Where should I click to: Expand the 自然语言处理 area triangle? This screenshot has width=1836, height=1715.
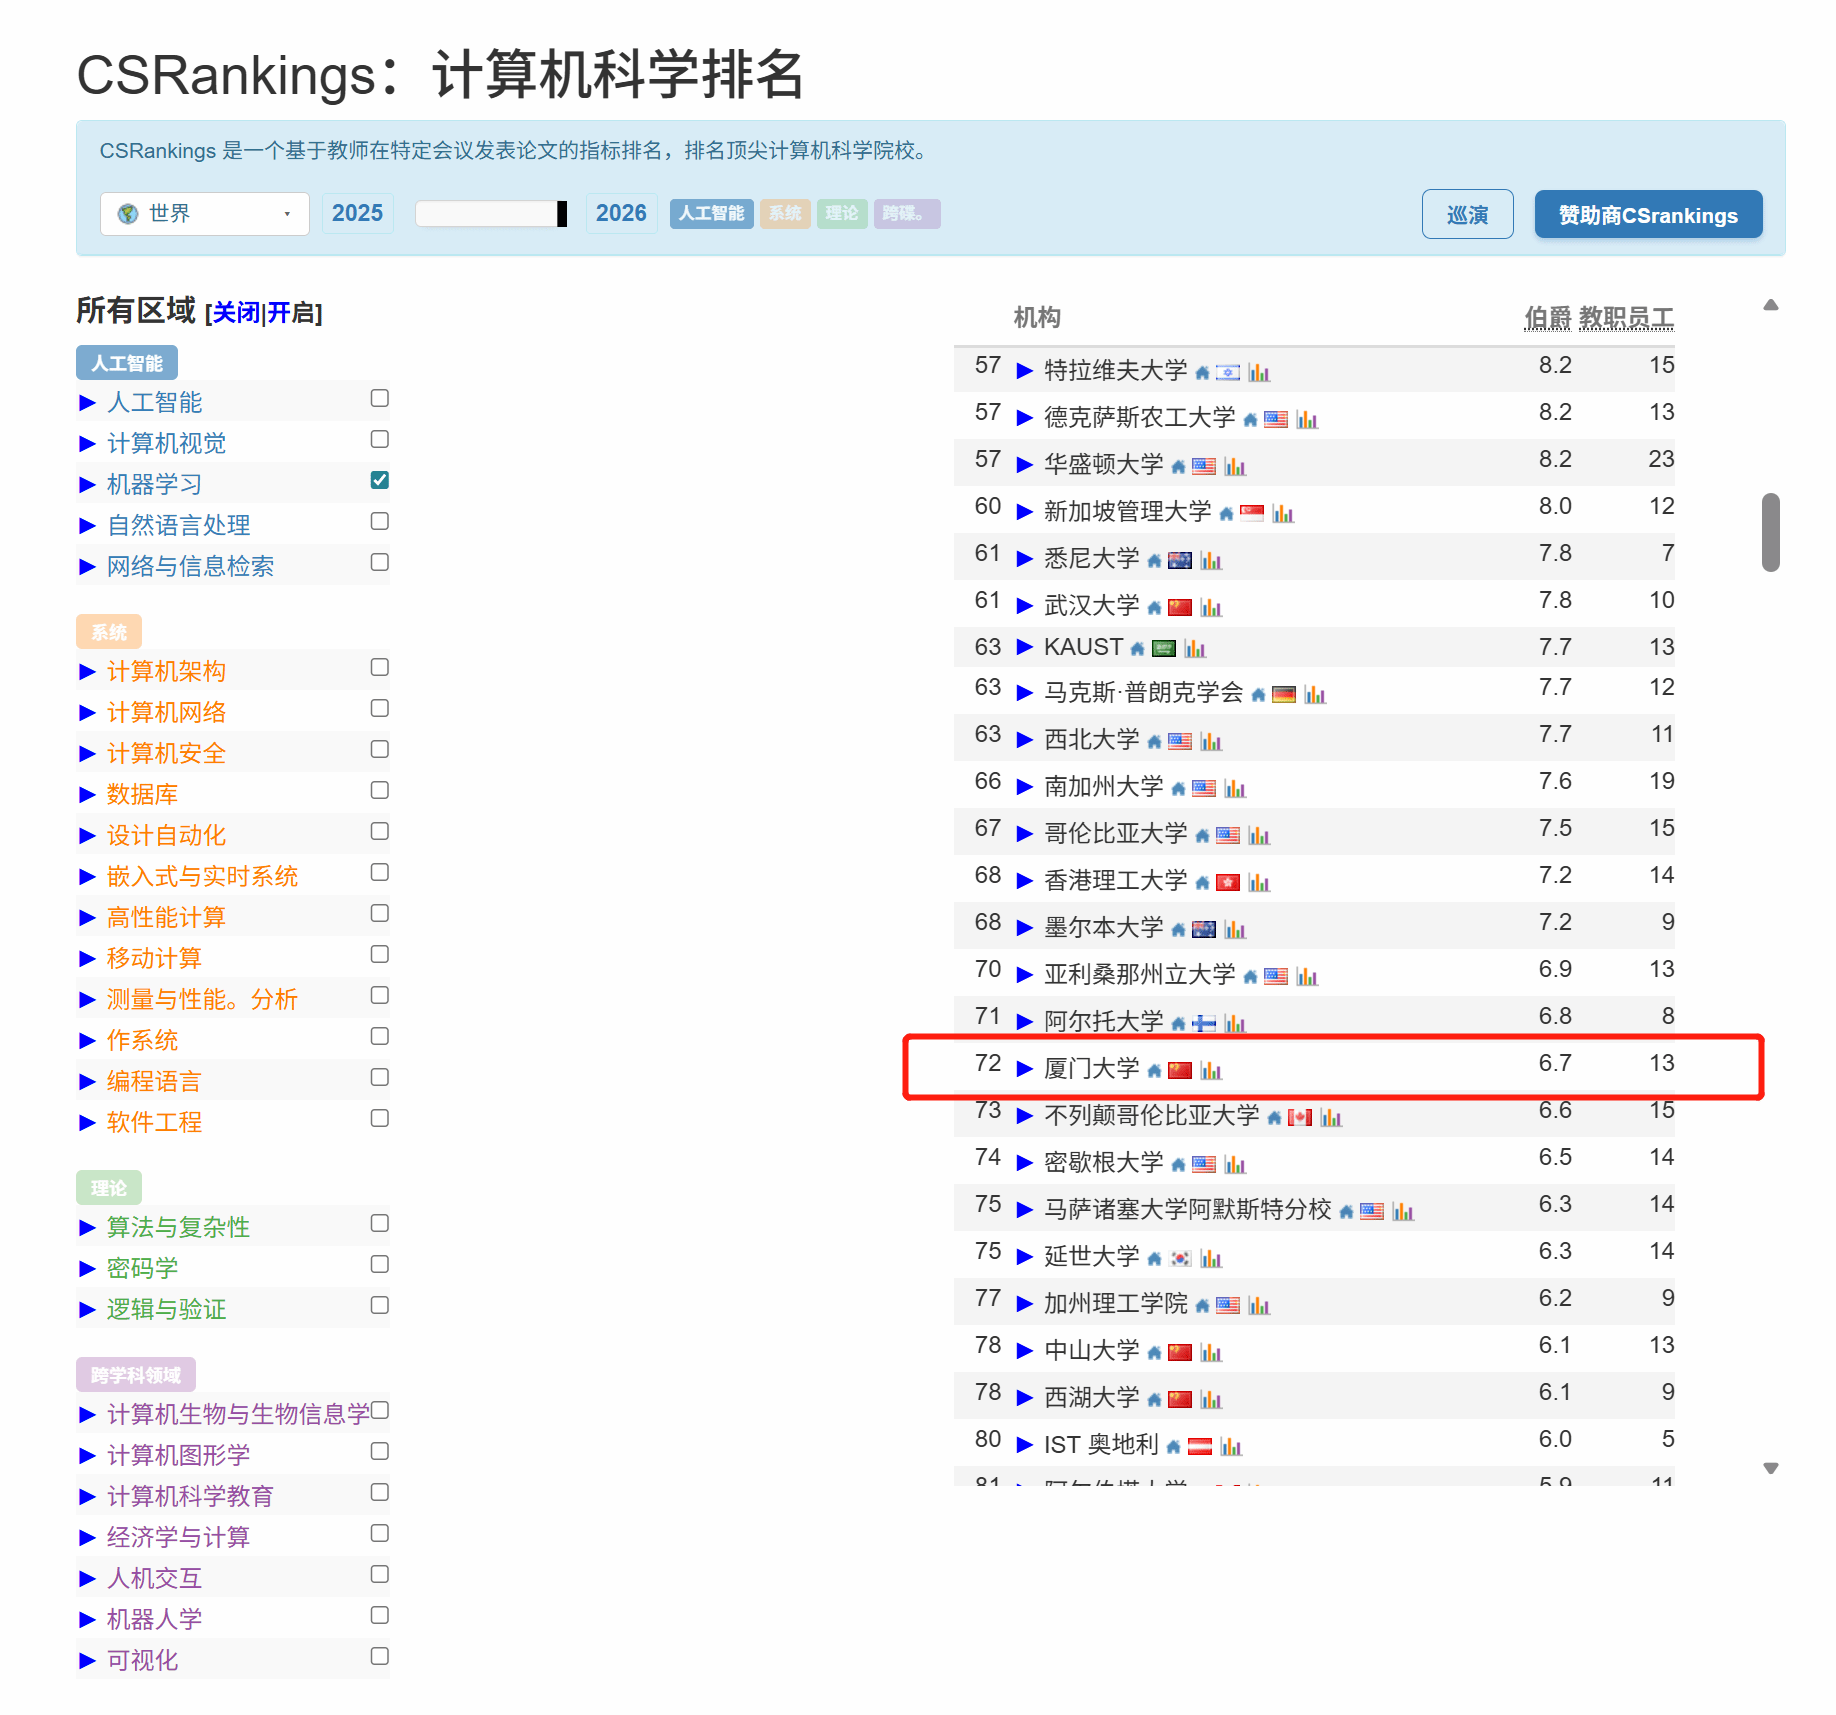[87, 526]
